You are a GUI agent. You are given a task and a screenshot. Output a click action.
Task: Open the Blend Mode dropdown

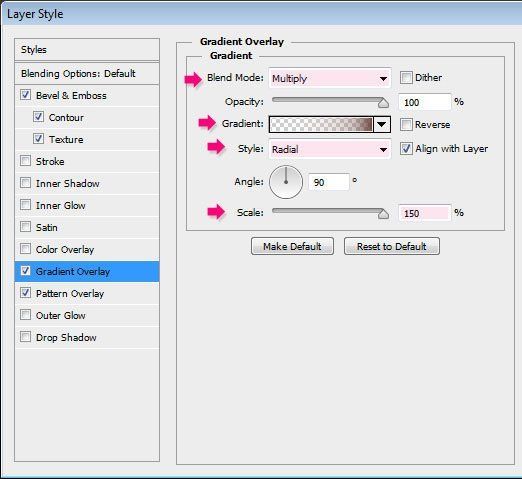click(x=329, y=78)
